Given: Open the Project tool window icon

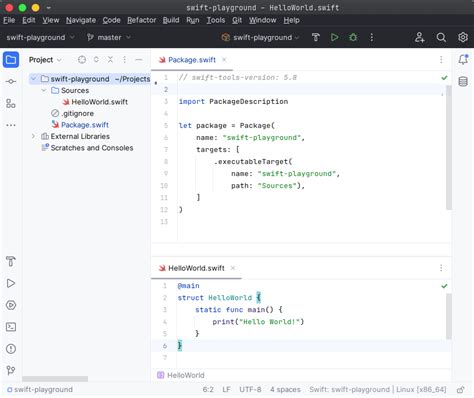Looking at the screenshot, I should coord(11,60).
